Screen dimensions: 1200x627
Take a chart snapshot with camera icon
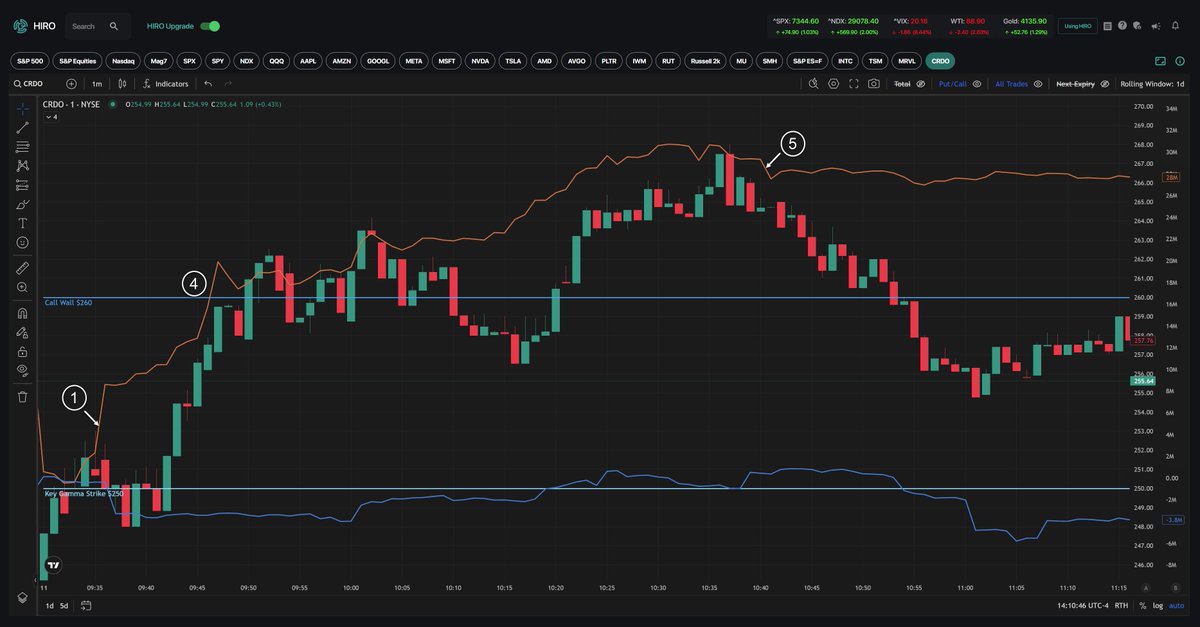click(874, 84)
